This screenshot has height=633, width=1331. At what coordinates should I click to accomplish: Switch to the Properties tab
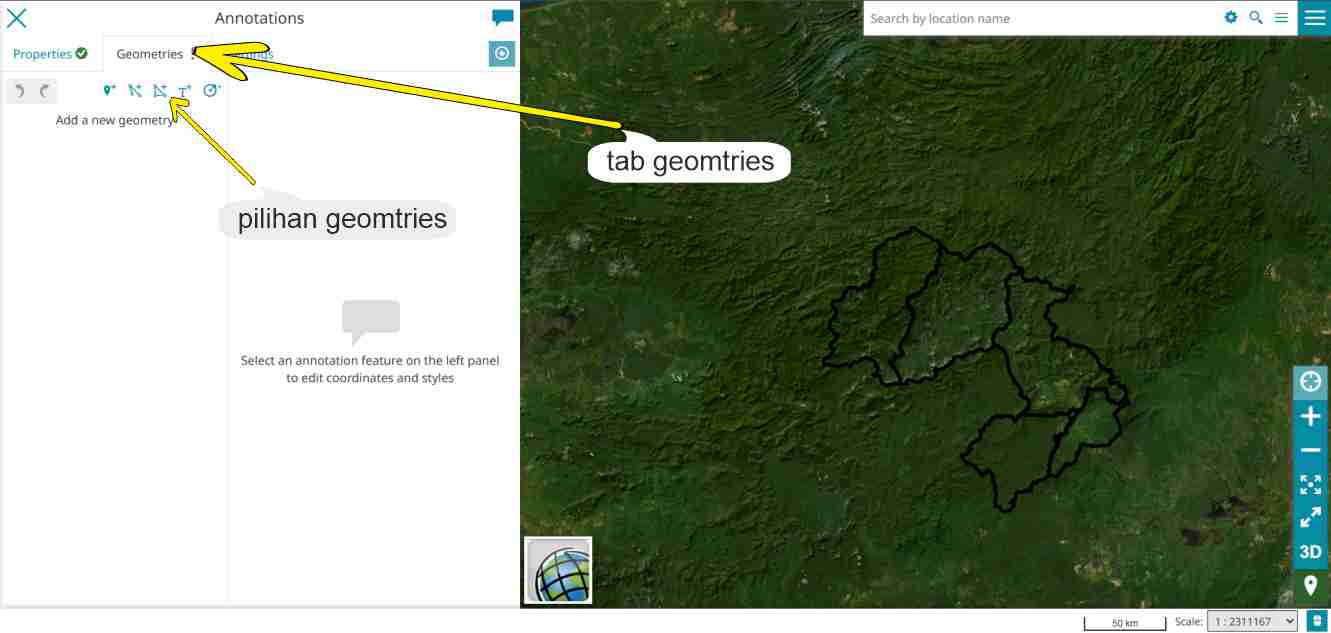pyautogui.click(x=50, y=54)
